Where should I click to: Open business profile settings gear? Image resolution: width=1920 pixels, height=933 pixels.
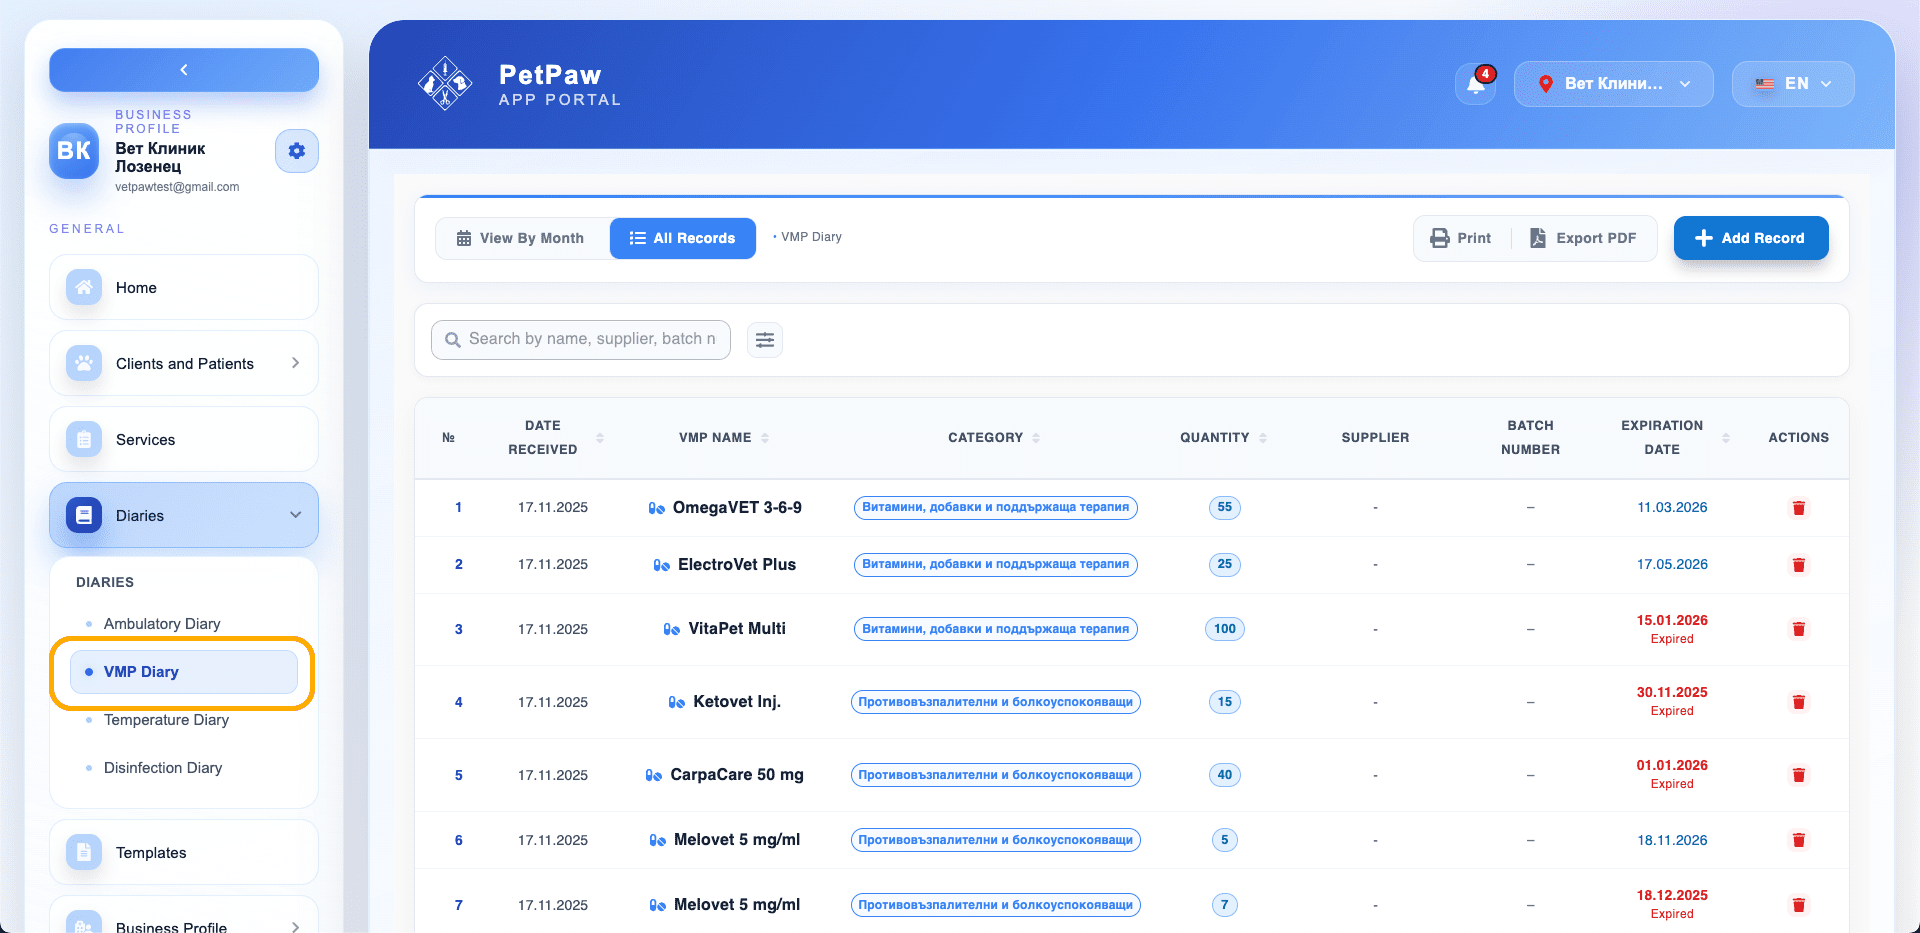pyautogui.click(x=297, y=151)
